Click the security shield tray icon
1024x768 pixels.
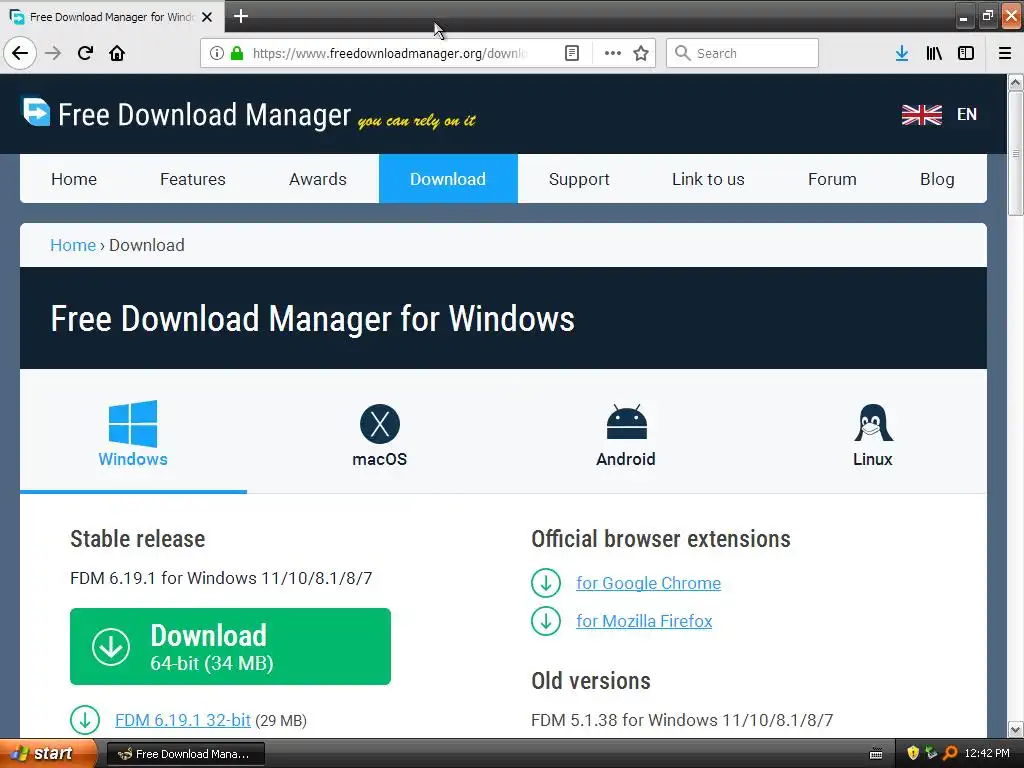click(x=913, y=754)
